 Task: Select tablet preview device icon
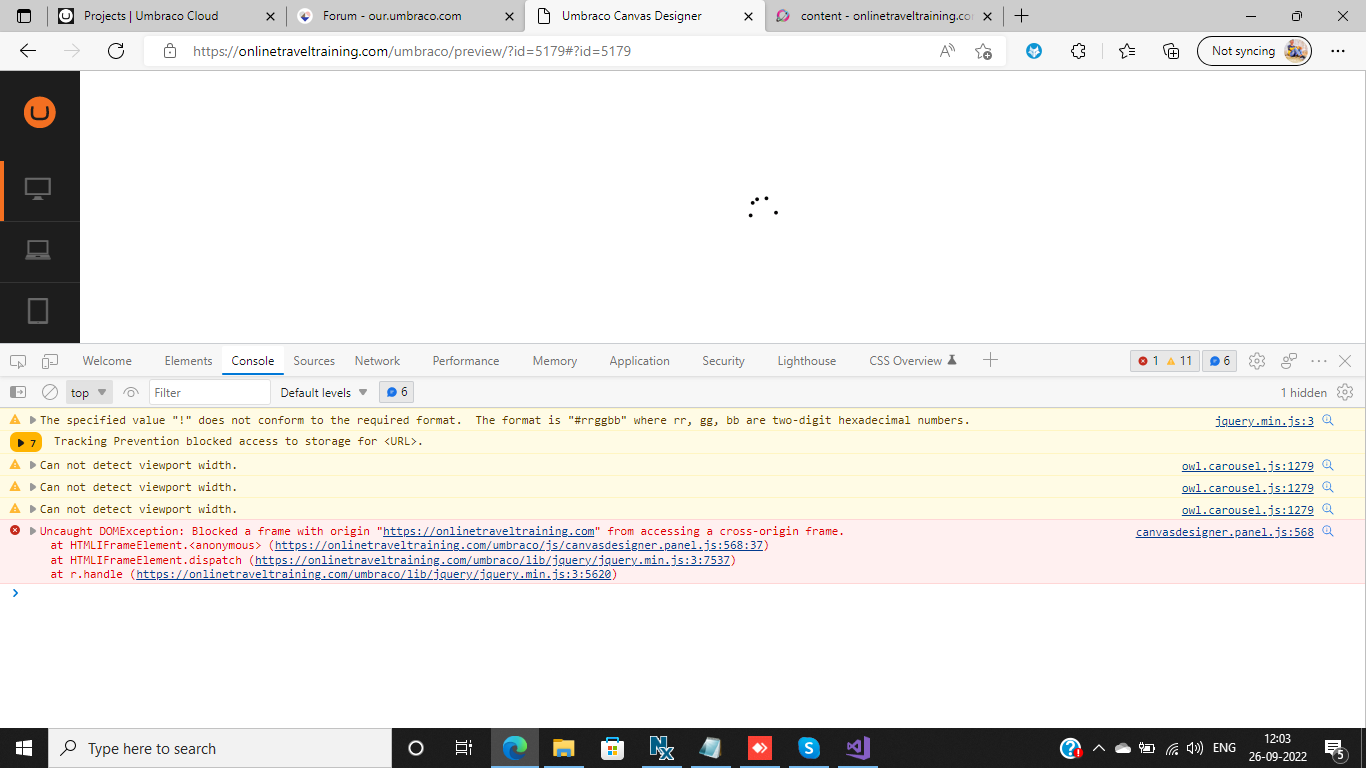point(38,311)
